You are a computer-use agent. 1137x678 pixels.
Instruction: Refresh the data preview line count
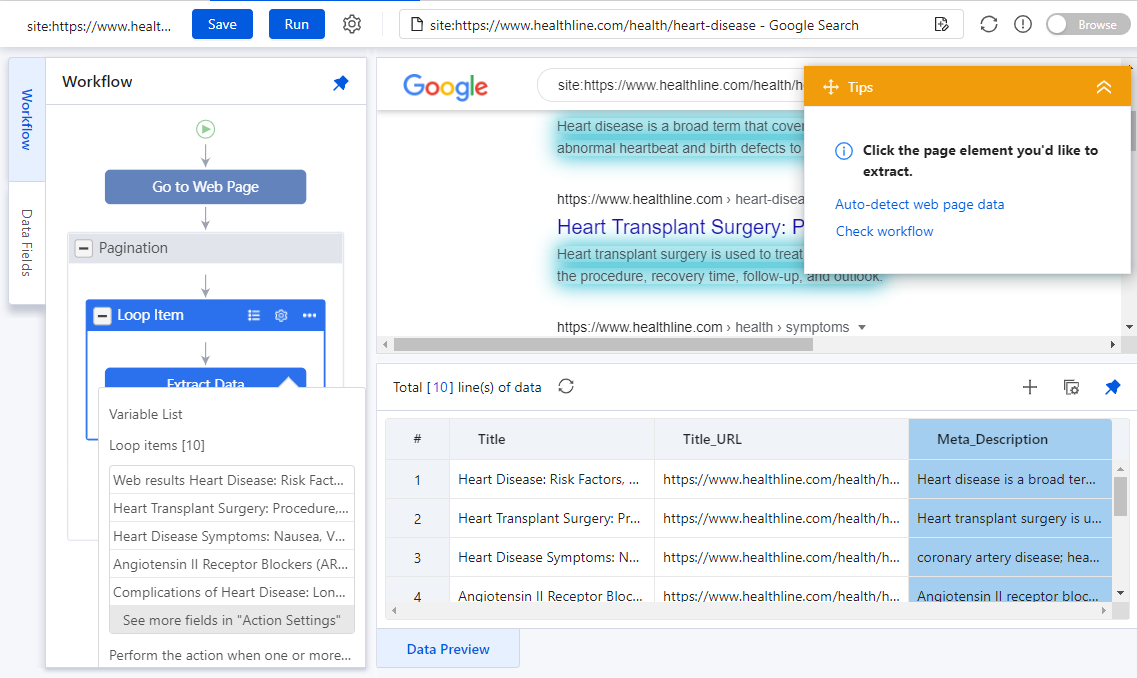566,386
